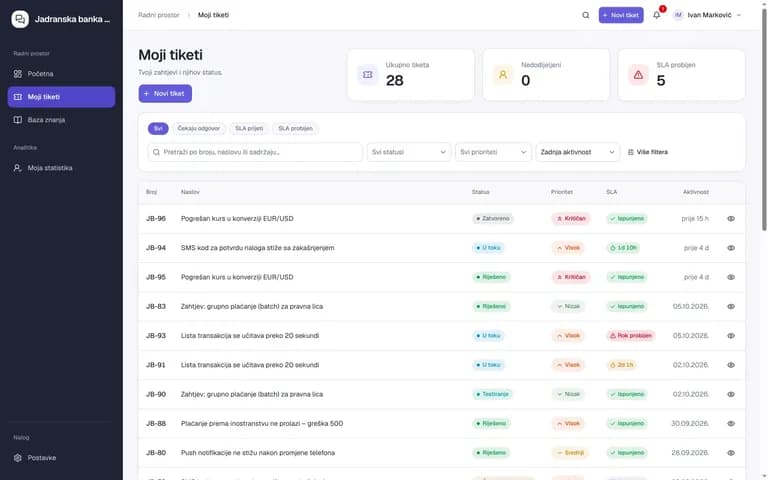The height and width of the screenshot is (480, 768).
Task: View ticket JB-94 via eye icon
Action: click(x=731, y=248)
